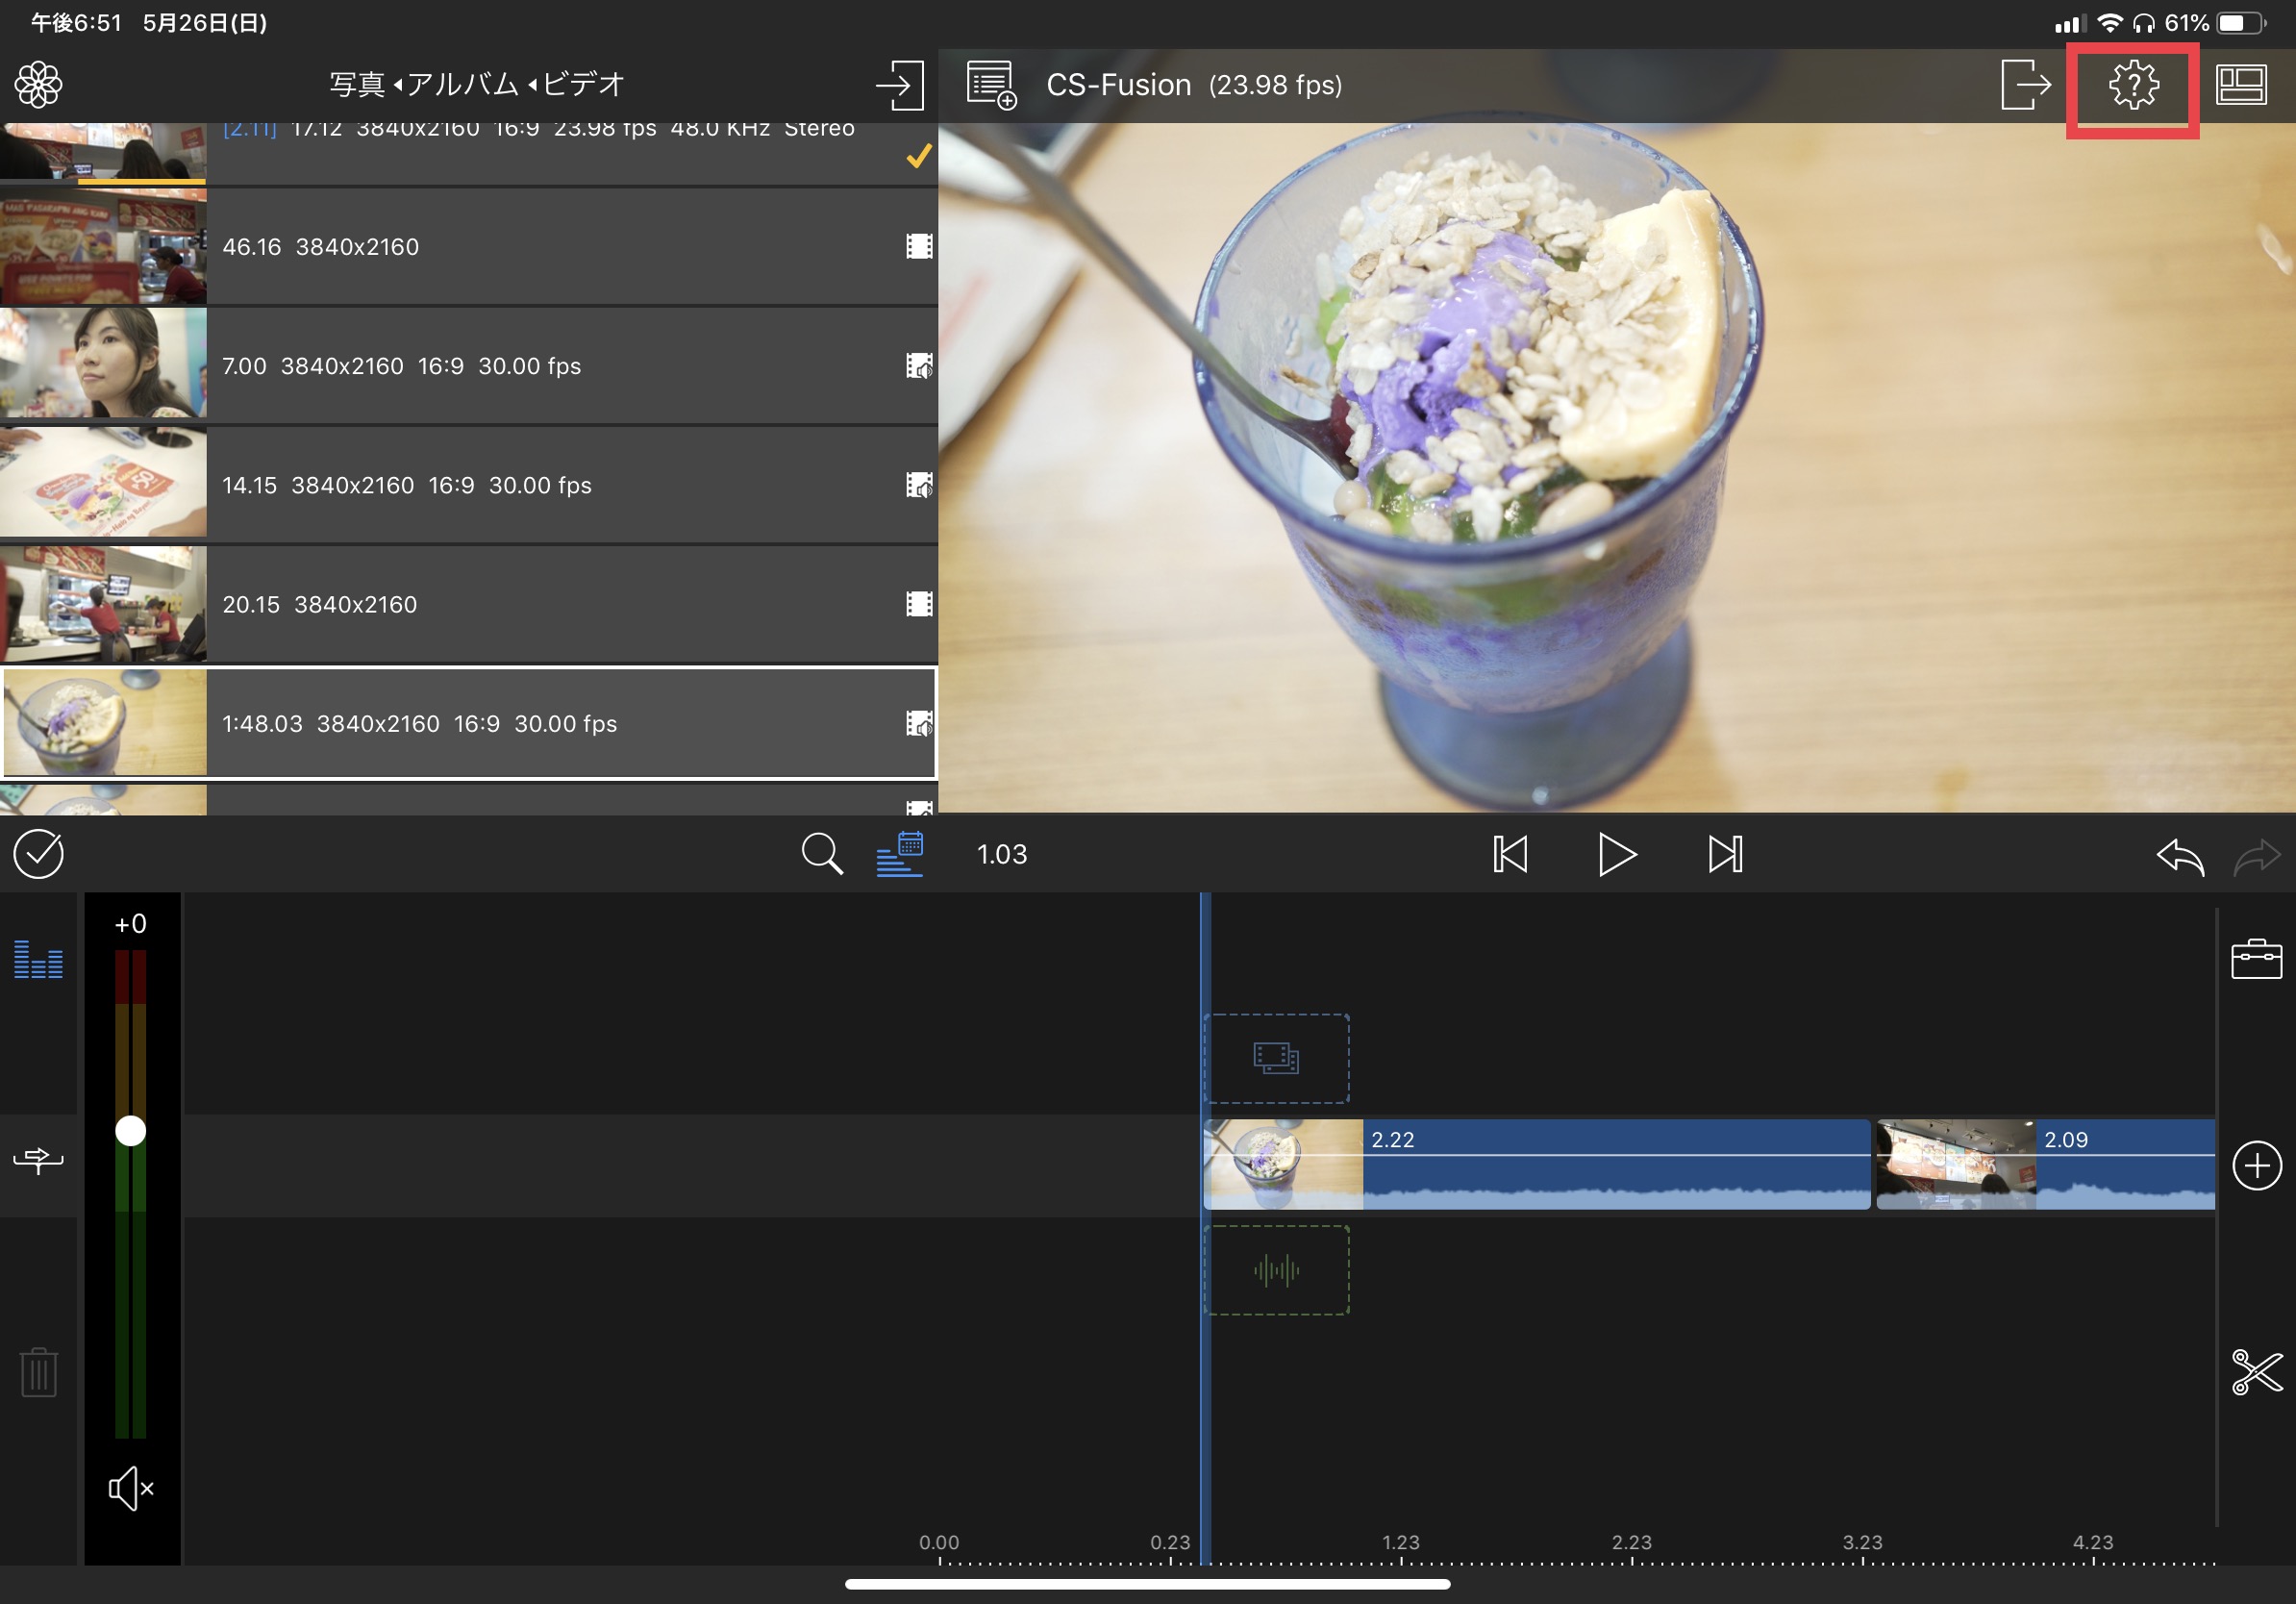Toggle the media sort calendar icon
The width and height of the screenshot is (2296, 1604).
coord(899,854)
